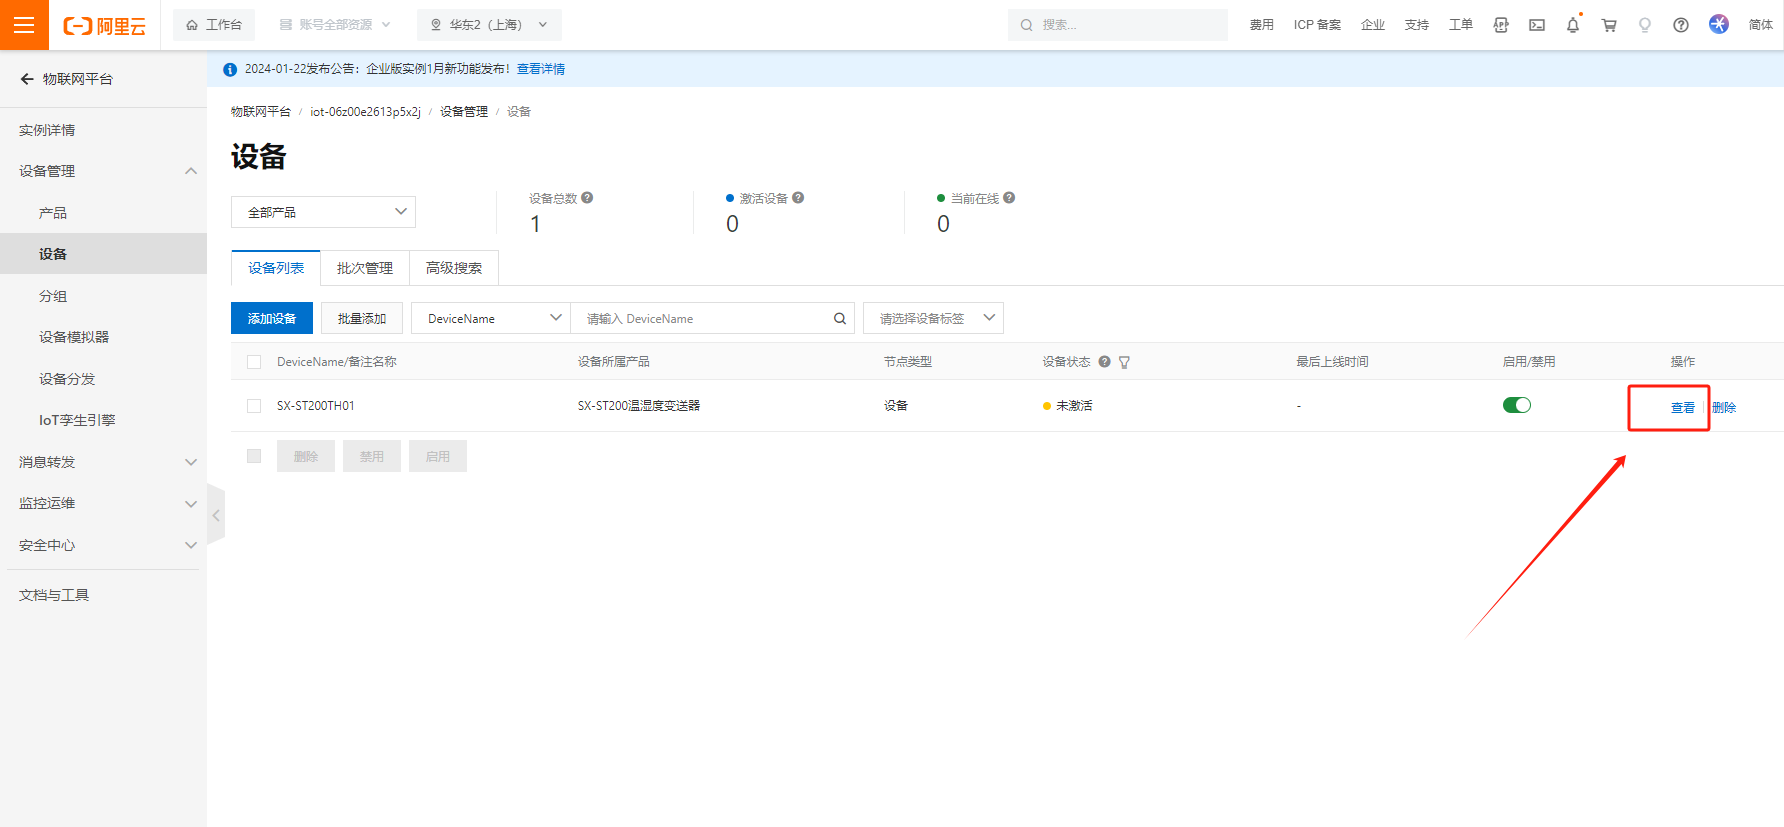Check the box for device SX-ST200TH01
Image resolution: width=1784 pixels, height=827 pixels.
pyautogui.click(x=254, y=406)
